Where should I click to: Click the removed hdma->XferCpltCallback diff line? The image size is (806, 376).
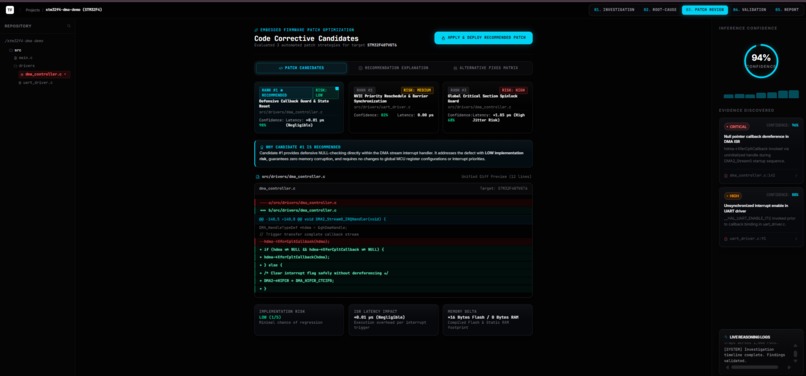393,241
